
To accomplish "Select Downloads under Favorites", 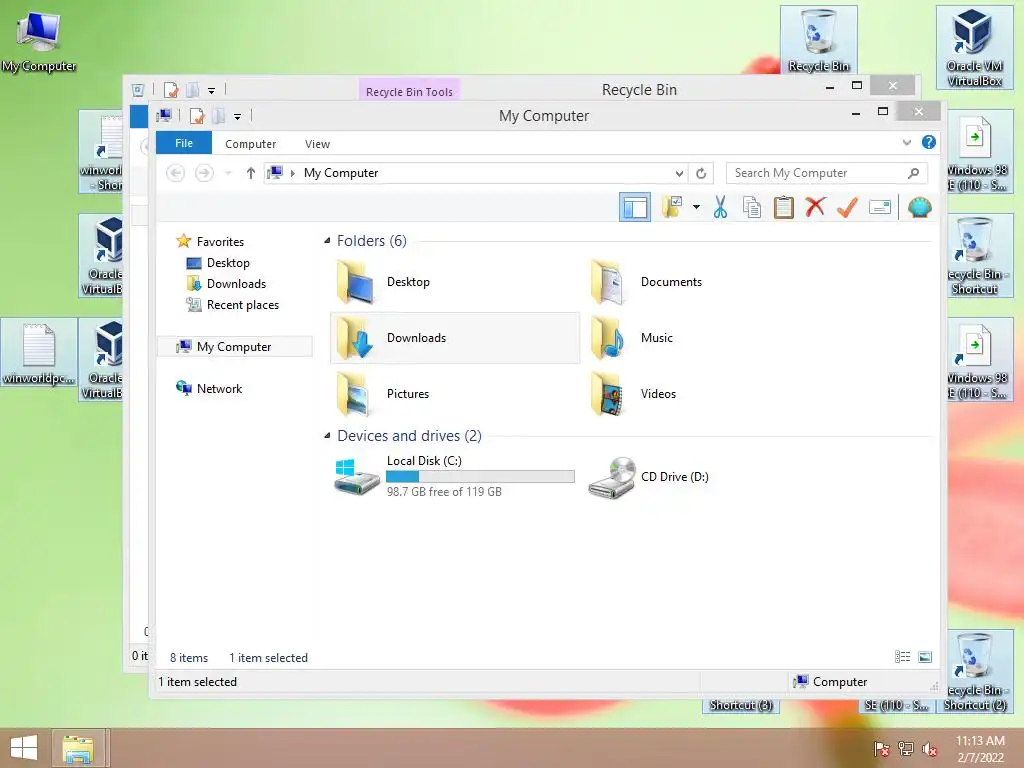I will [236, 283].
